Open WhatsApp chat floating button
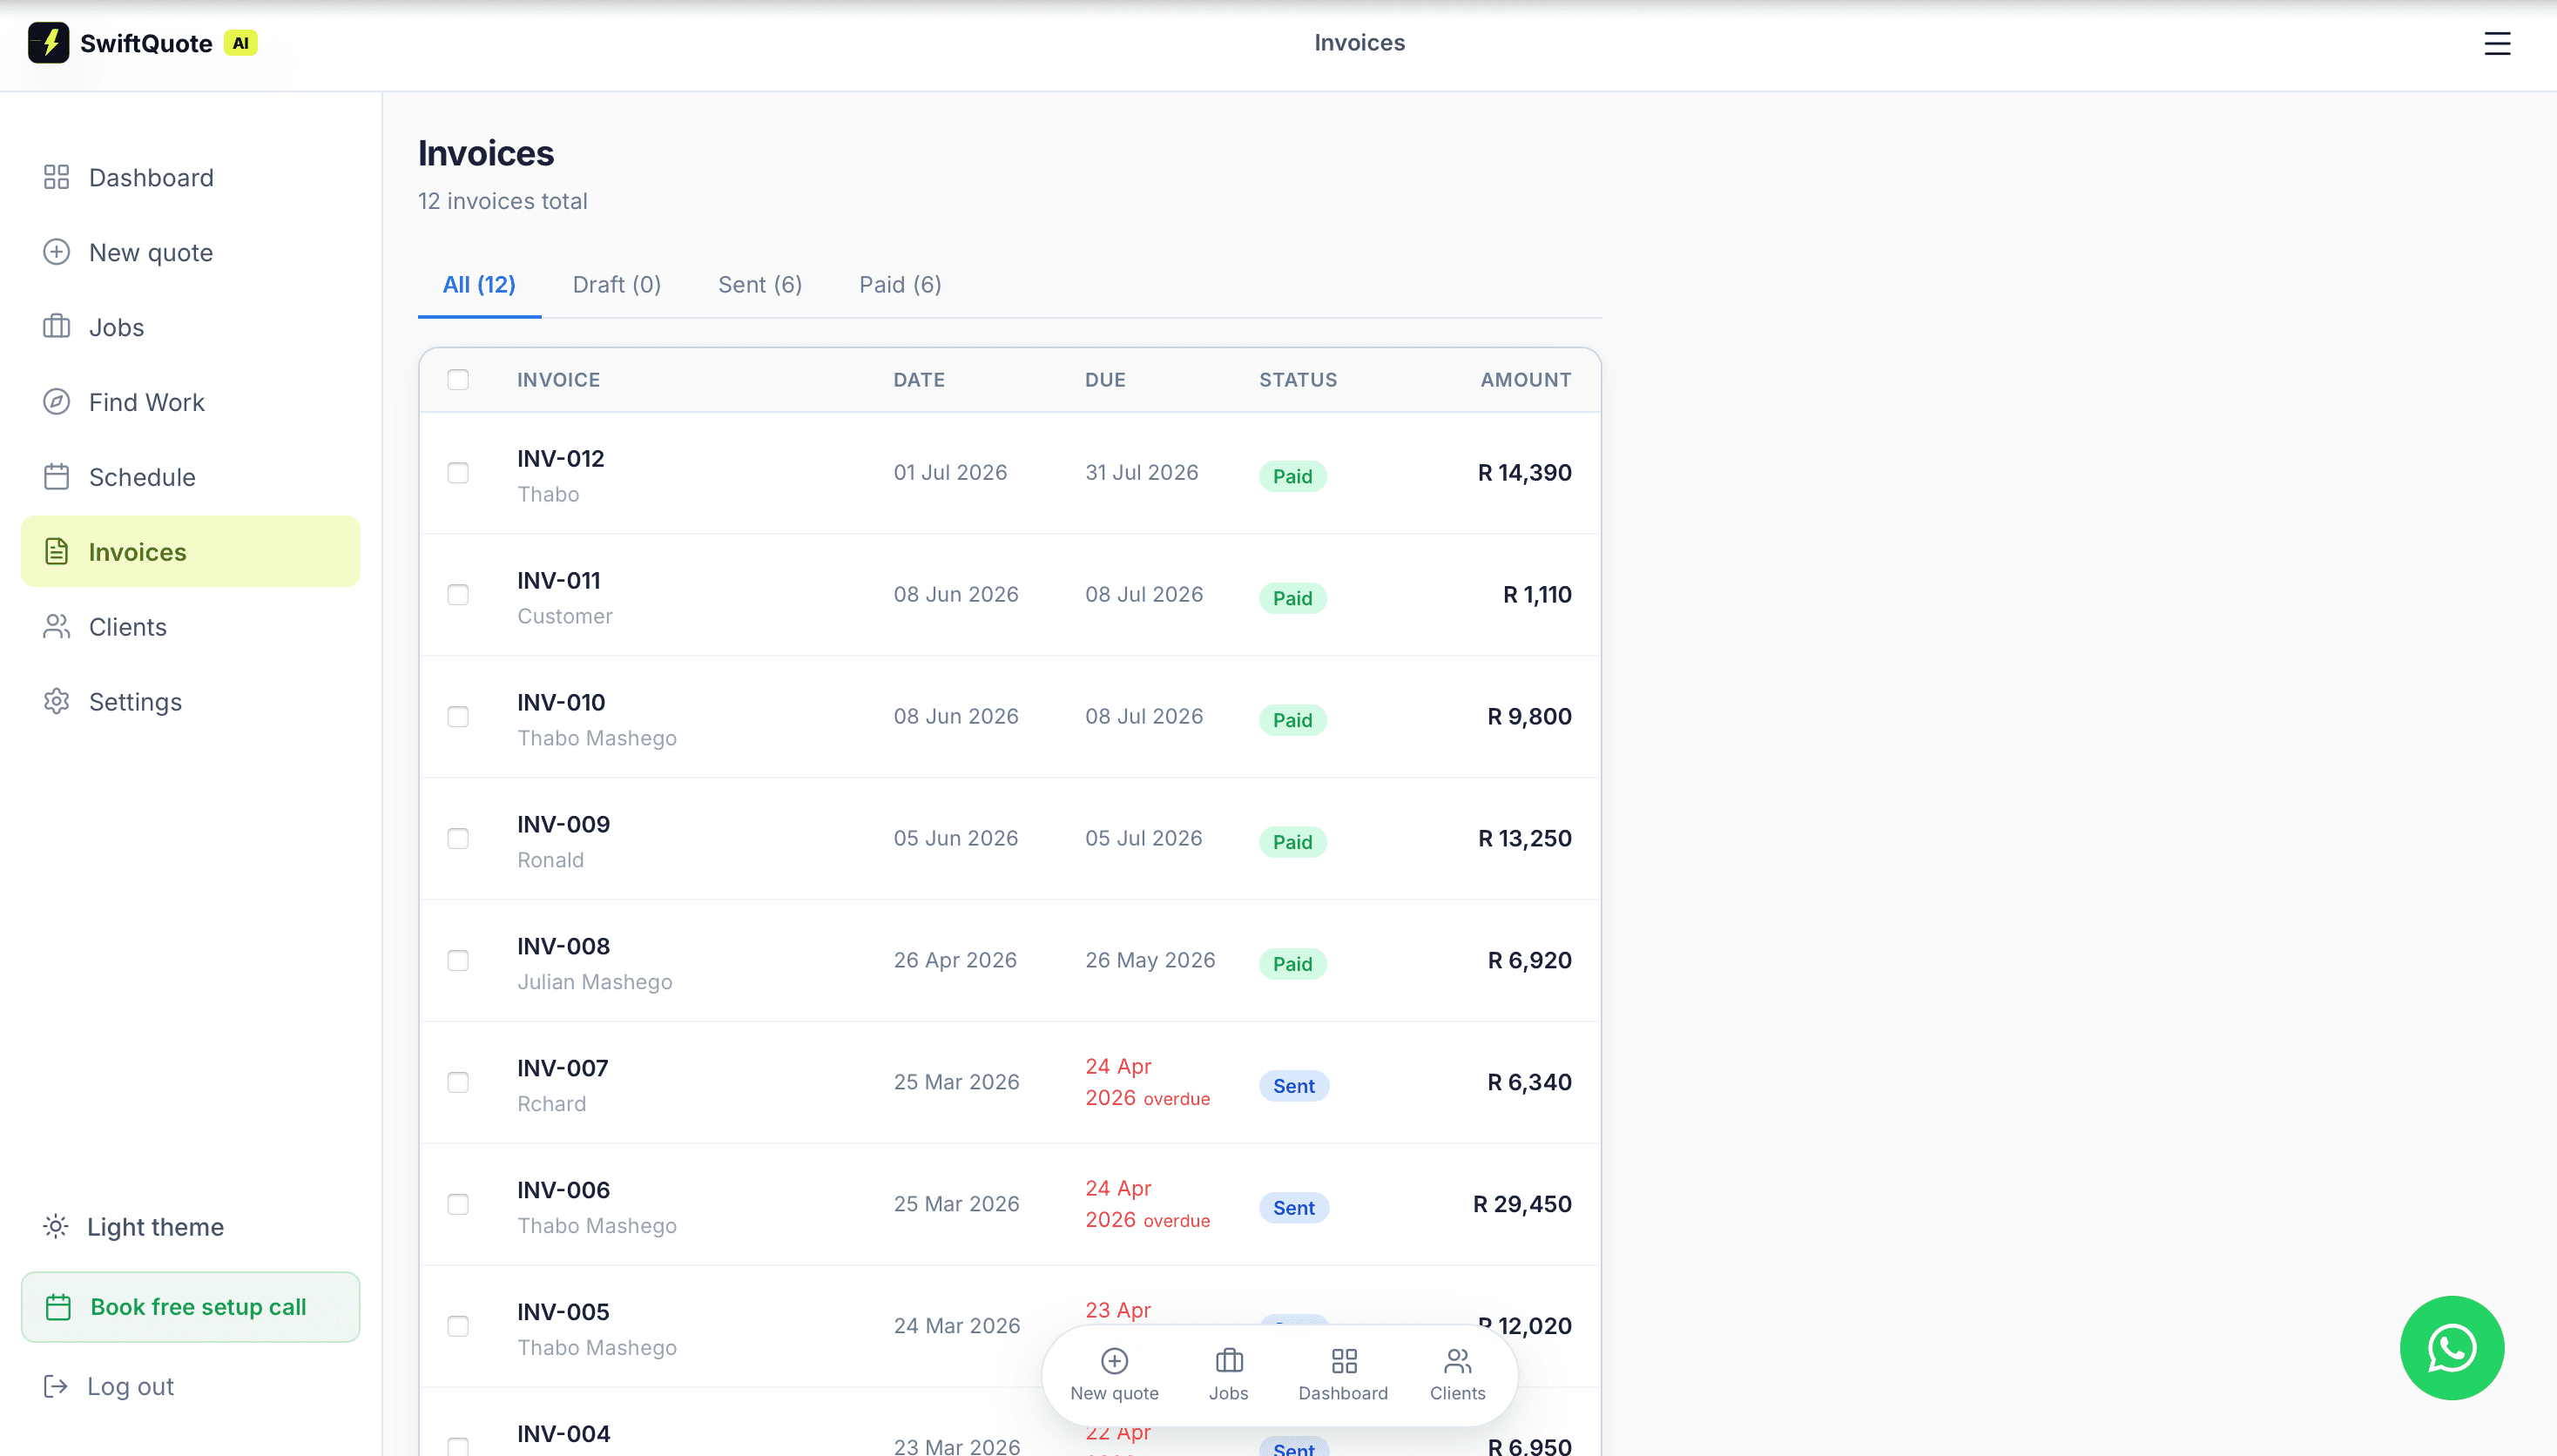The width and height of the screenshot is (2557, 1456). point(2452,1348)
